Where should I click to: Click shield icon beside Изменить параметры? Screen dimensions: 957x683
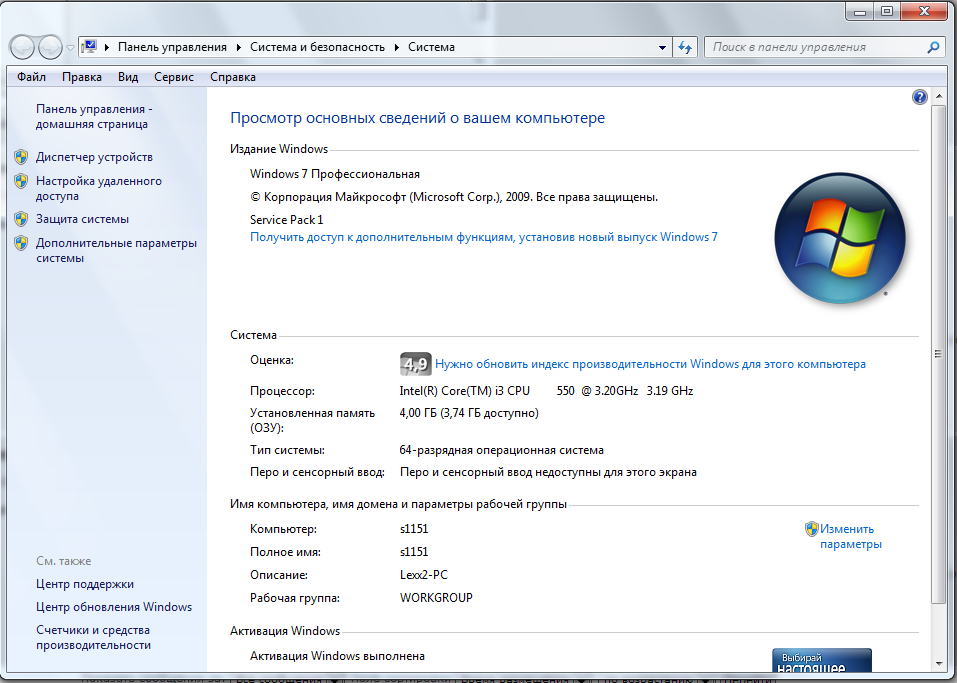(812, 529)
